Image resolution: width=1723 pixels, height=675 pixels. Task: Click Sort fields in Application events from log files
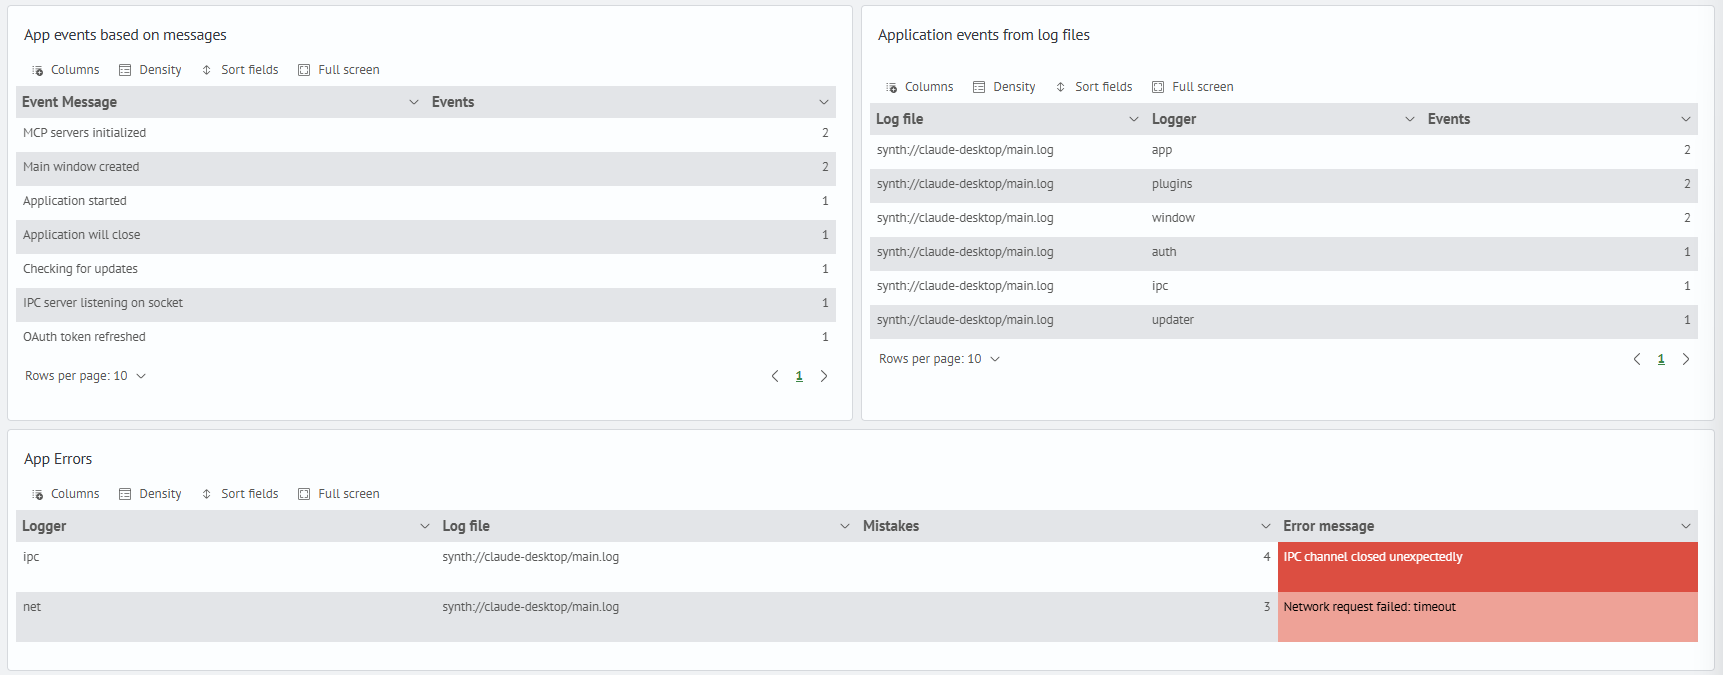pos(1094,87)
